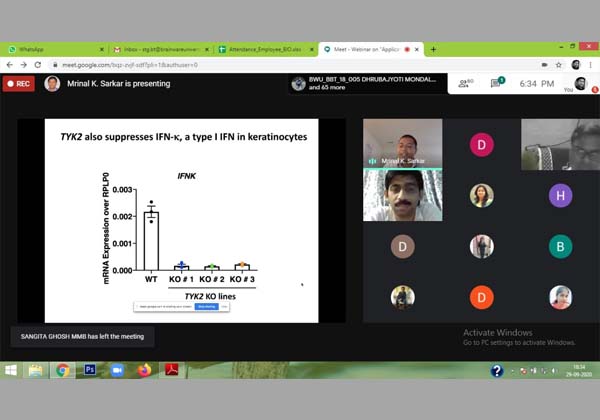Open Google Chrome from the taskbar
The width and height of the screenshot is (600, 420).
(62, 370)
